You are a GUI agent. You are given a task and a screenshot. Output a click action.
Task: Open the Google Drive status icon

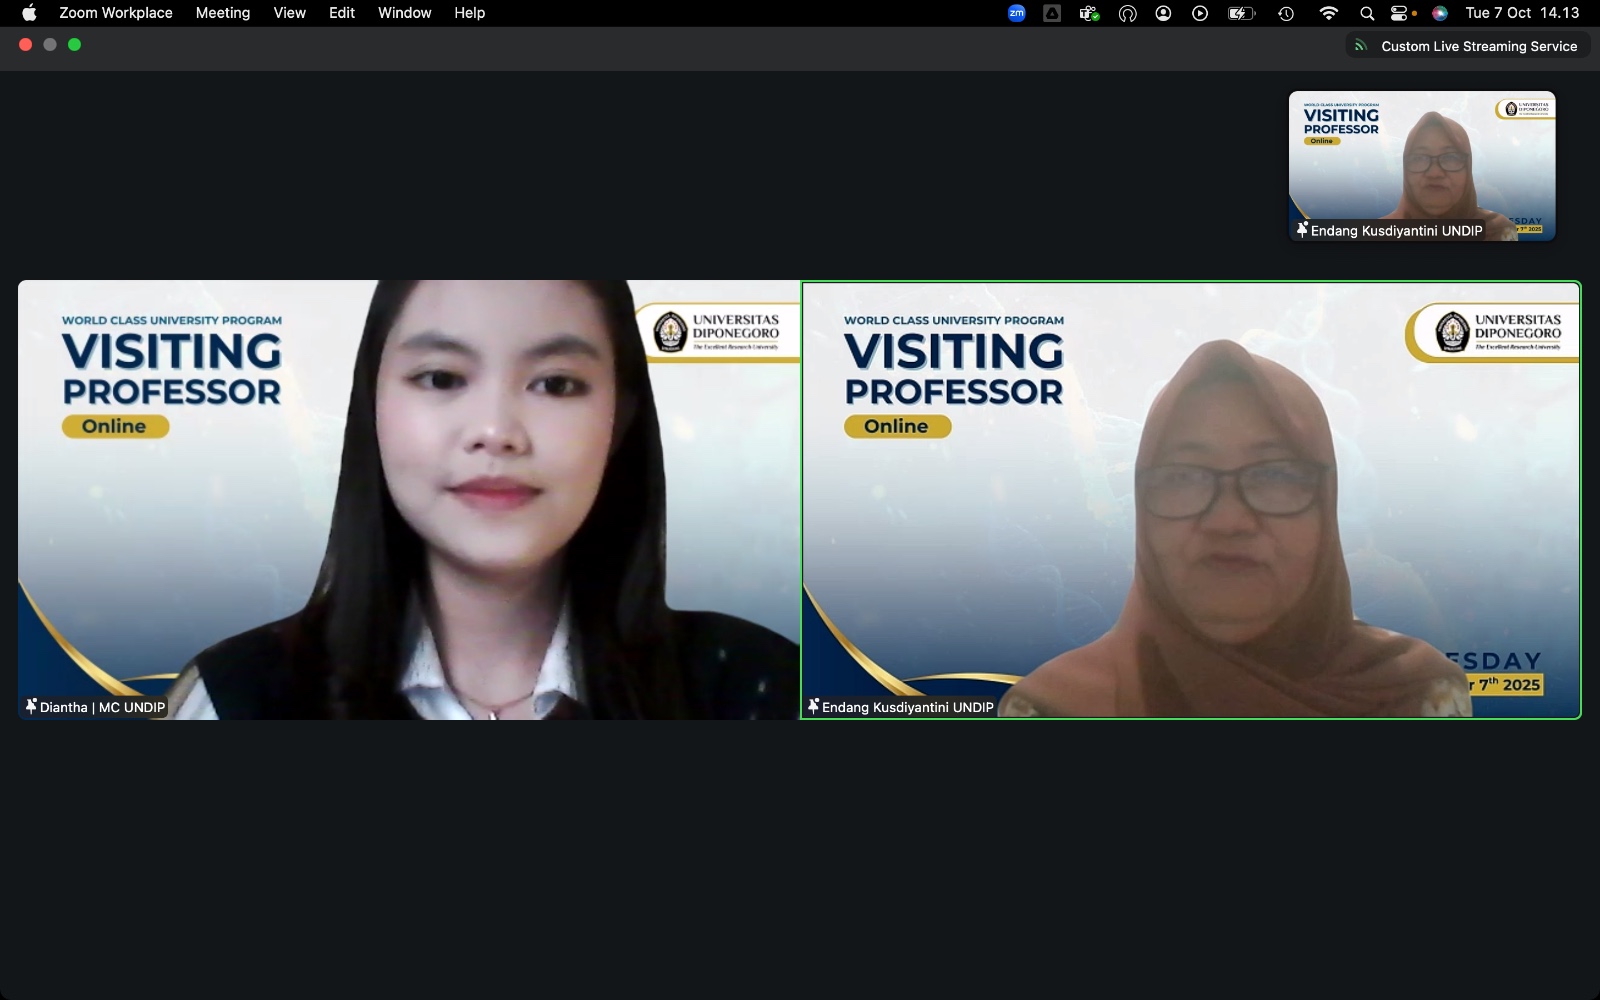pos(1052,13)
